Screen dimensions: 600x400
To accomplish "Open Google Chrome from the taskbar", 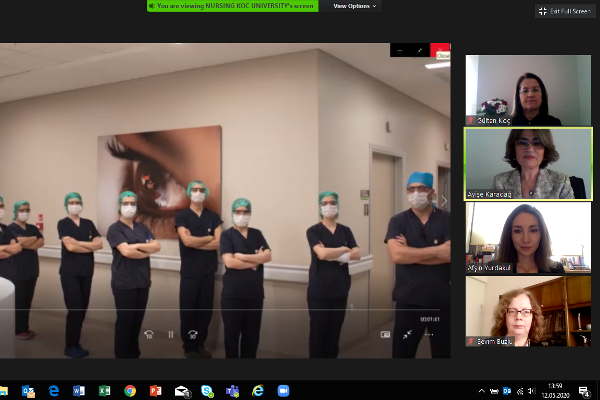I will pos(129,390).
